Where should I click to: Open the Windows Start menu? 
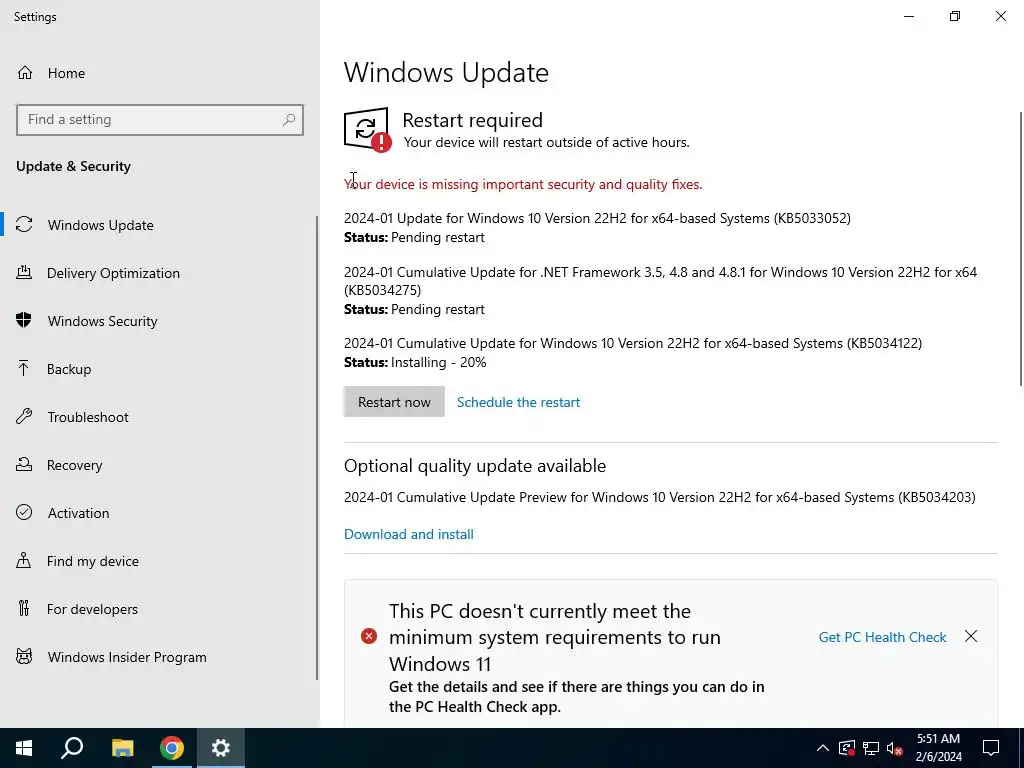click(x=24, y=748)
